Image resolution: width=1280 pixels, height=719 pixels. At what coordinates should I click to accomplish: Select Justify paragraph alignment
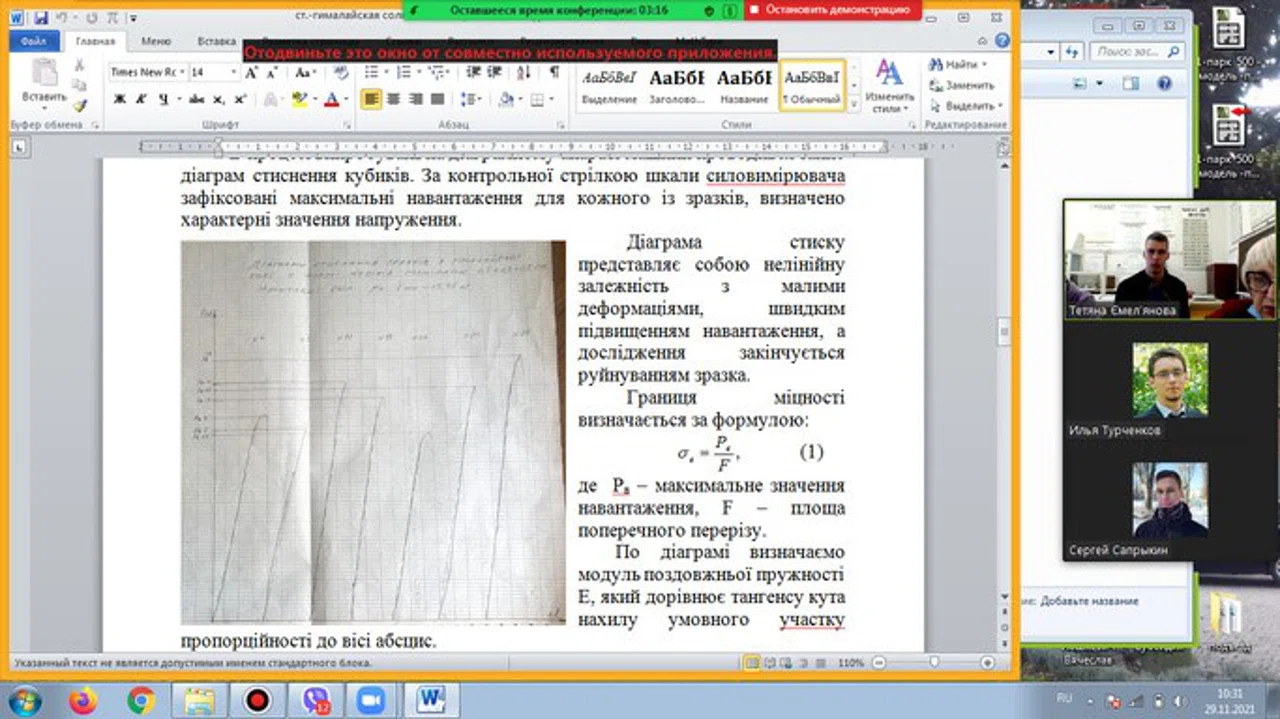[437, 99]
